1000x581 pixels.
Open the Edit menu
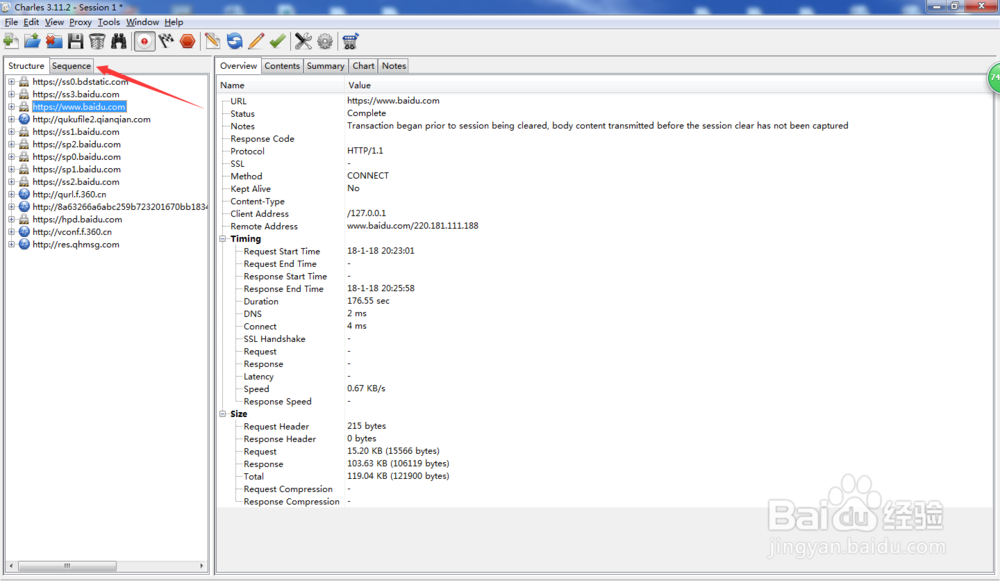tap(31, 22)
